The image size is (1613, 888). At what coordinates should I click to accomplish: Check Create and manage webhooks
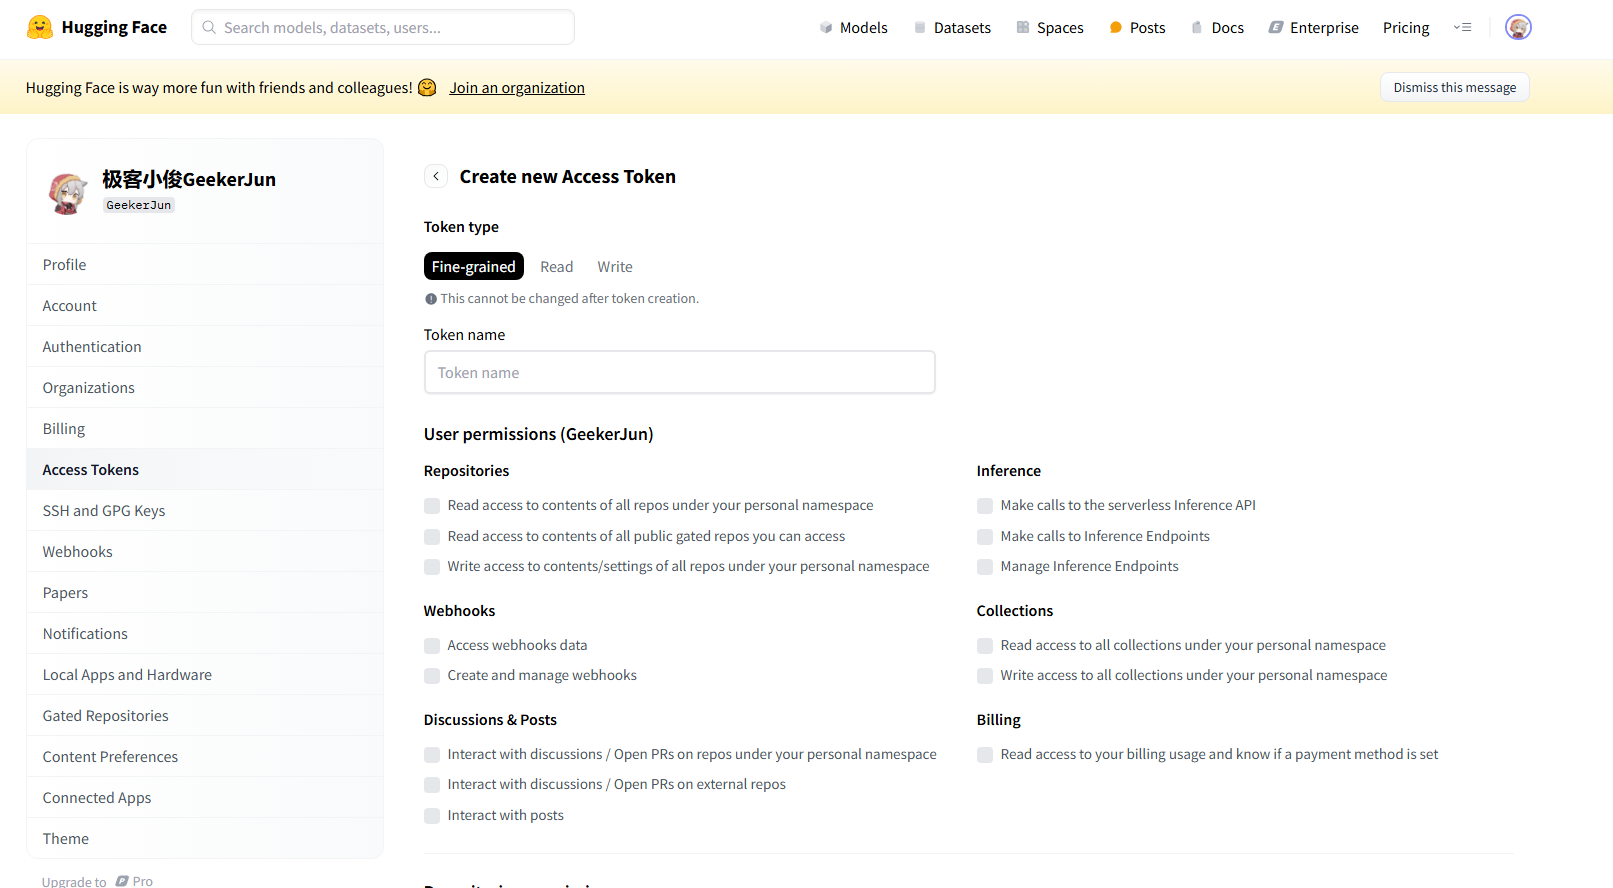click(432, 676)
